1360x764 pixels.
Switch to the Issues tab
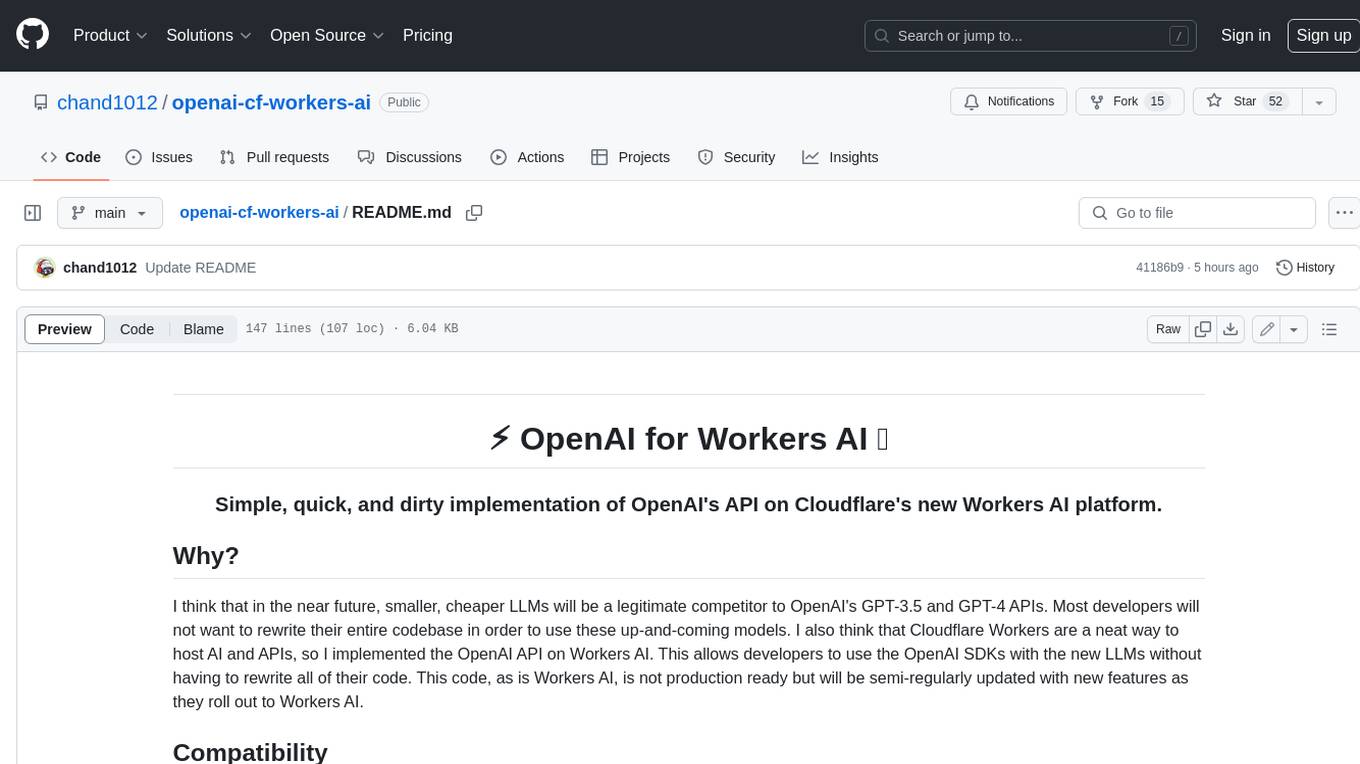(x=159, y=157)
